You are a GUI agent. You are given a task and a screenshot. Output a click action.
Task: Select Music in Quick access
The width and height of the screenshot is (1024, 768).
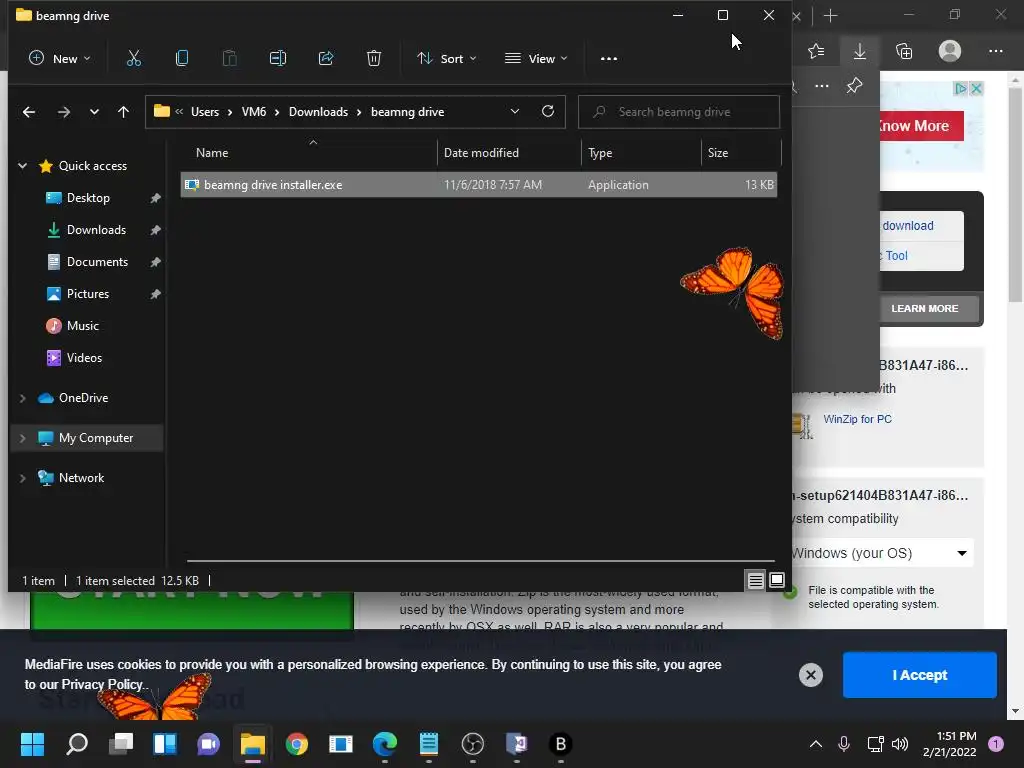pos(82,326)
